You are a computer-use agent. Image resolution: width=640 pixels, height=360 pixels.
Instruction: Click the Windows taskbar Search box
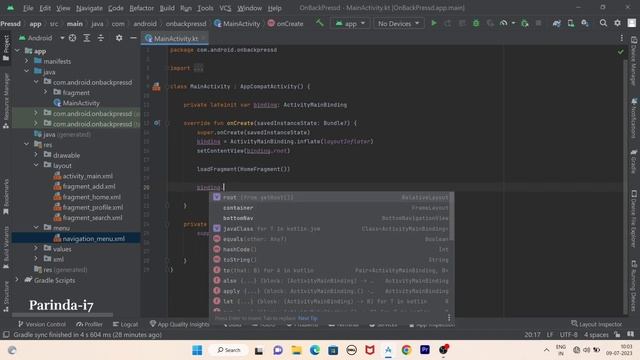(x=229, y=350)
